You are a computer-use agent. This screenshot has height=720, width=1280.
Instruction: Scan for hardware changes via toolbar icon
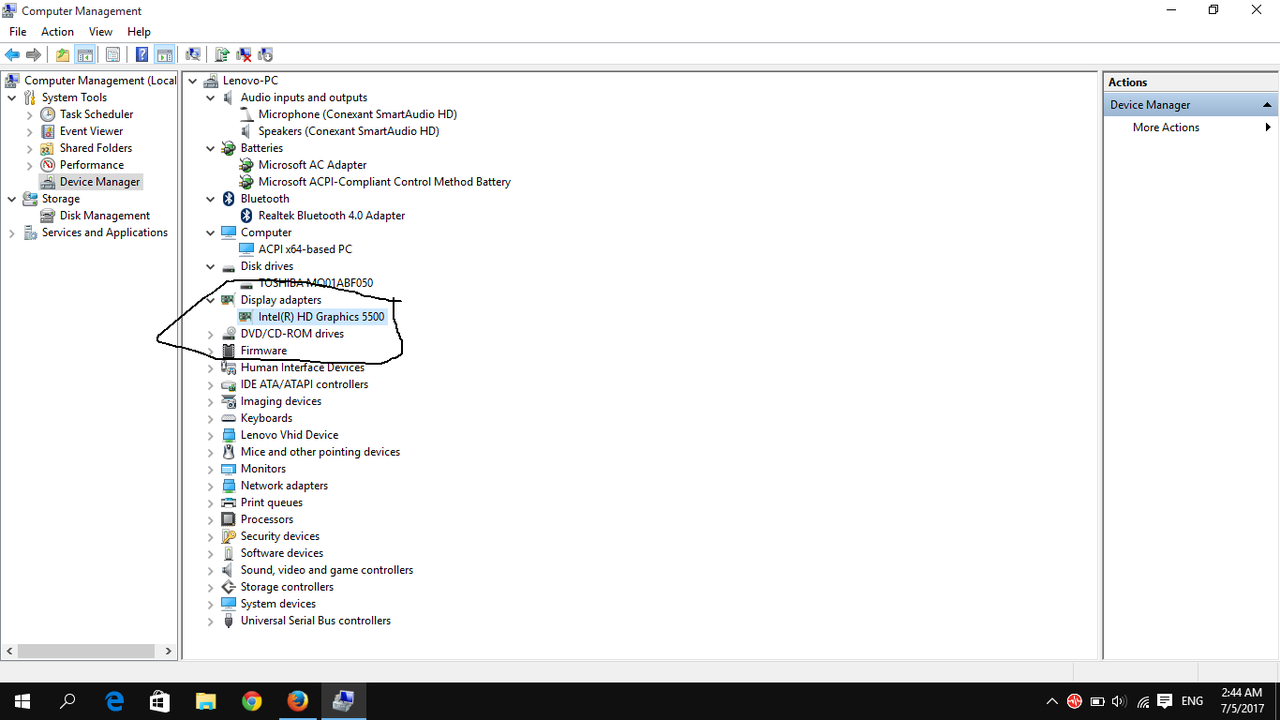pos(193,55)
